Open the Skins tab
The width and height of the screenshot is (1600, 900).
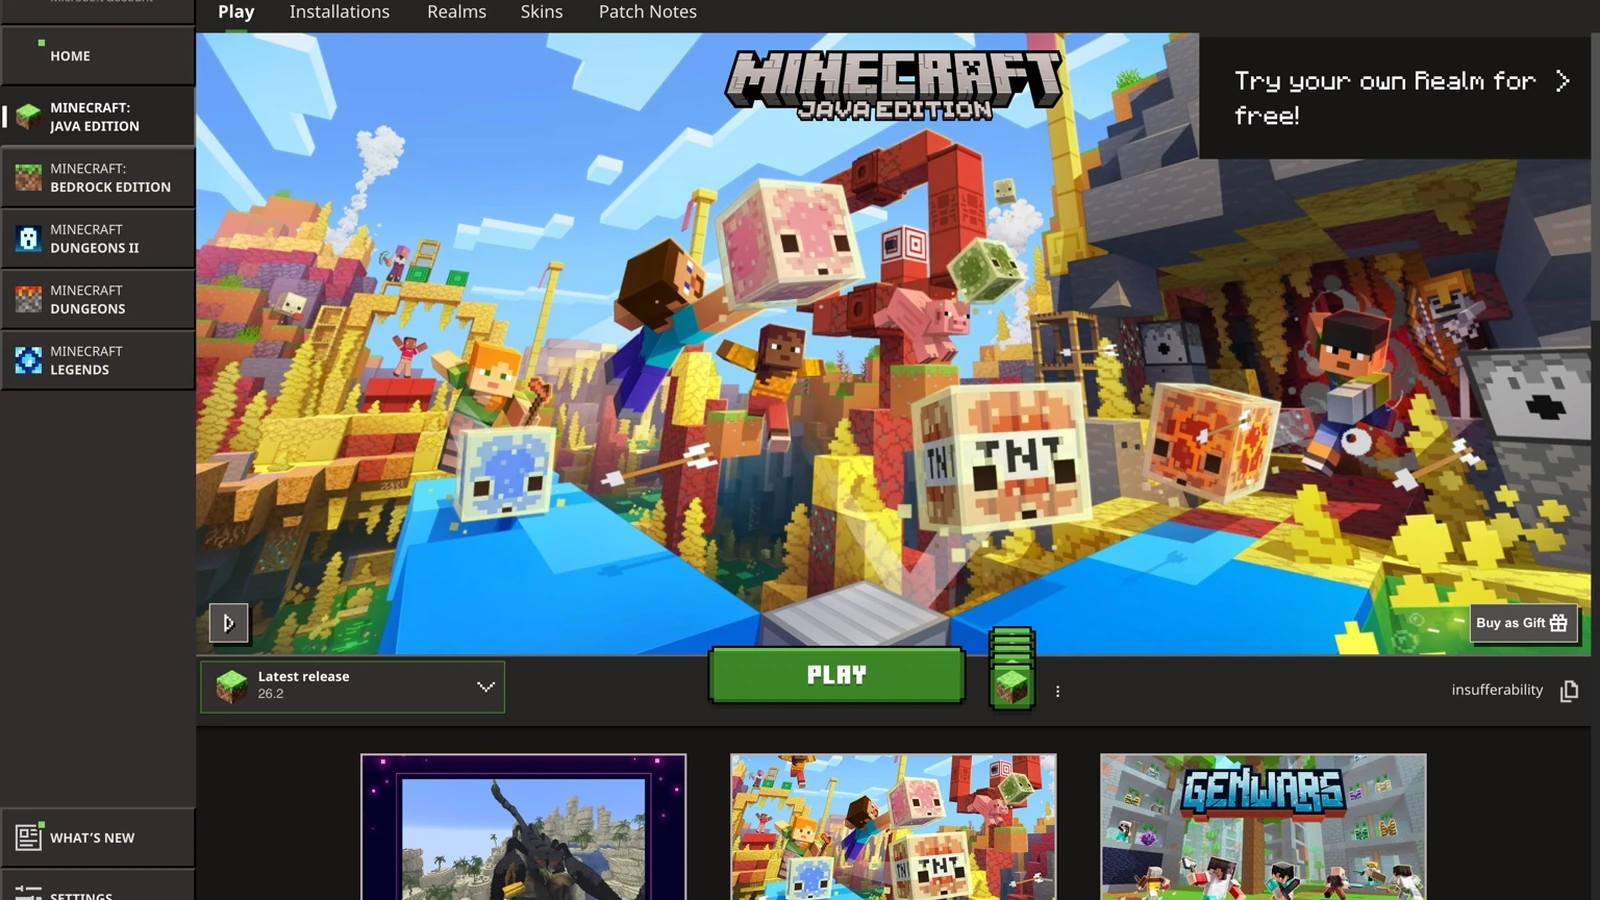click(541, 12)
